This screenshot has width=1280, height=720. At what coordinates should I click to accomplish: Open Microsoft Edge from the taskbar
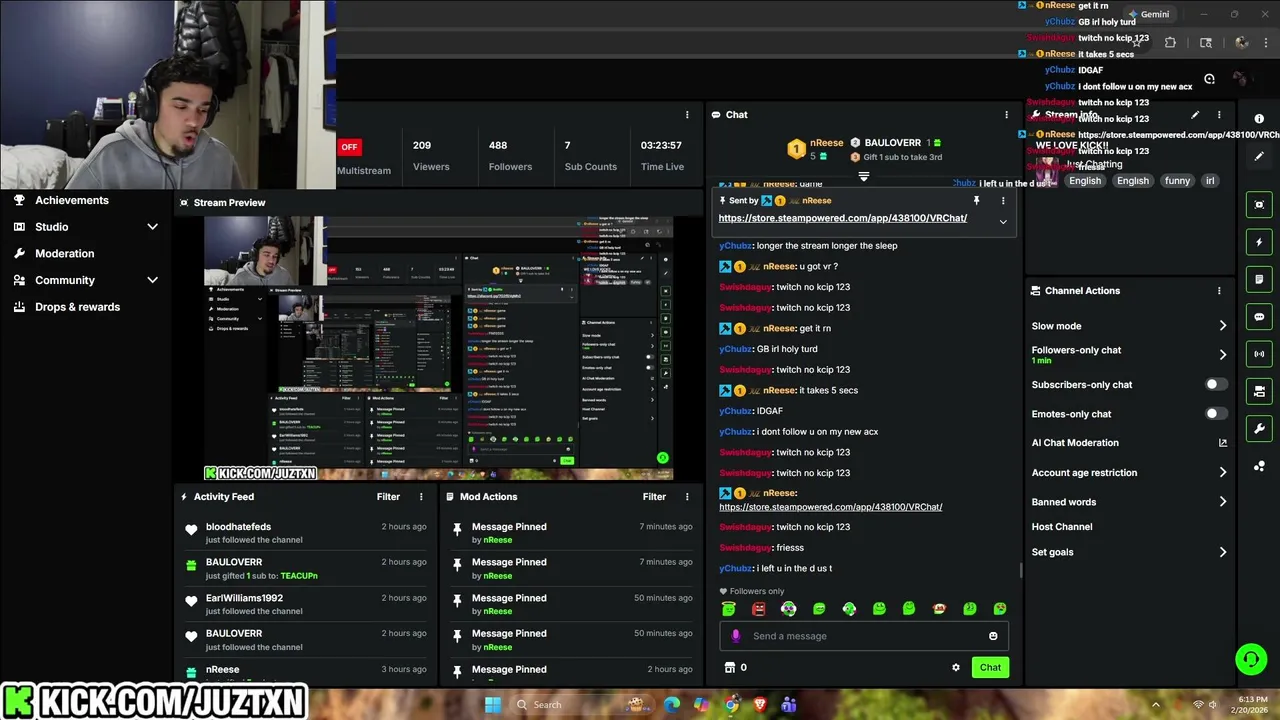(x=672, y=705)
